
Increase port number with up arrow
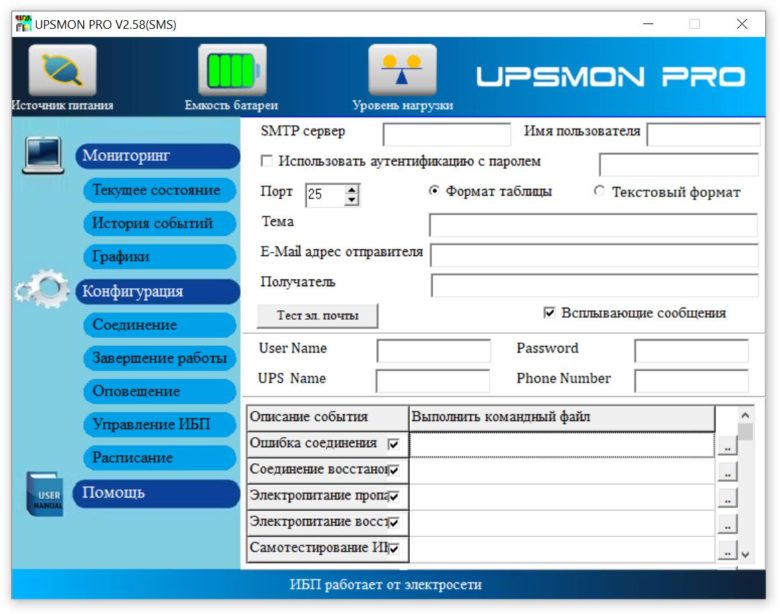point(352,190)
